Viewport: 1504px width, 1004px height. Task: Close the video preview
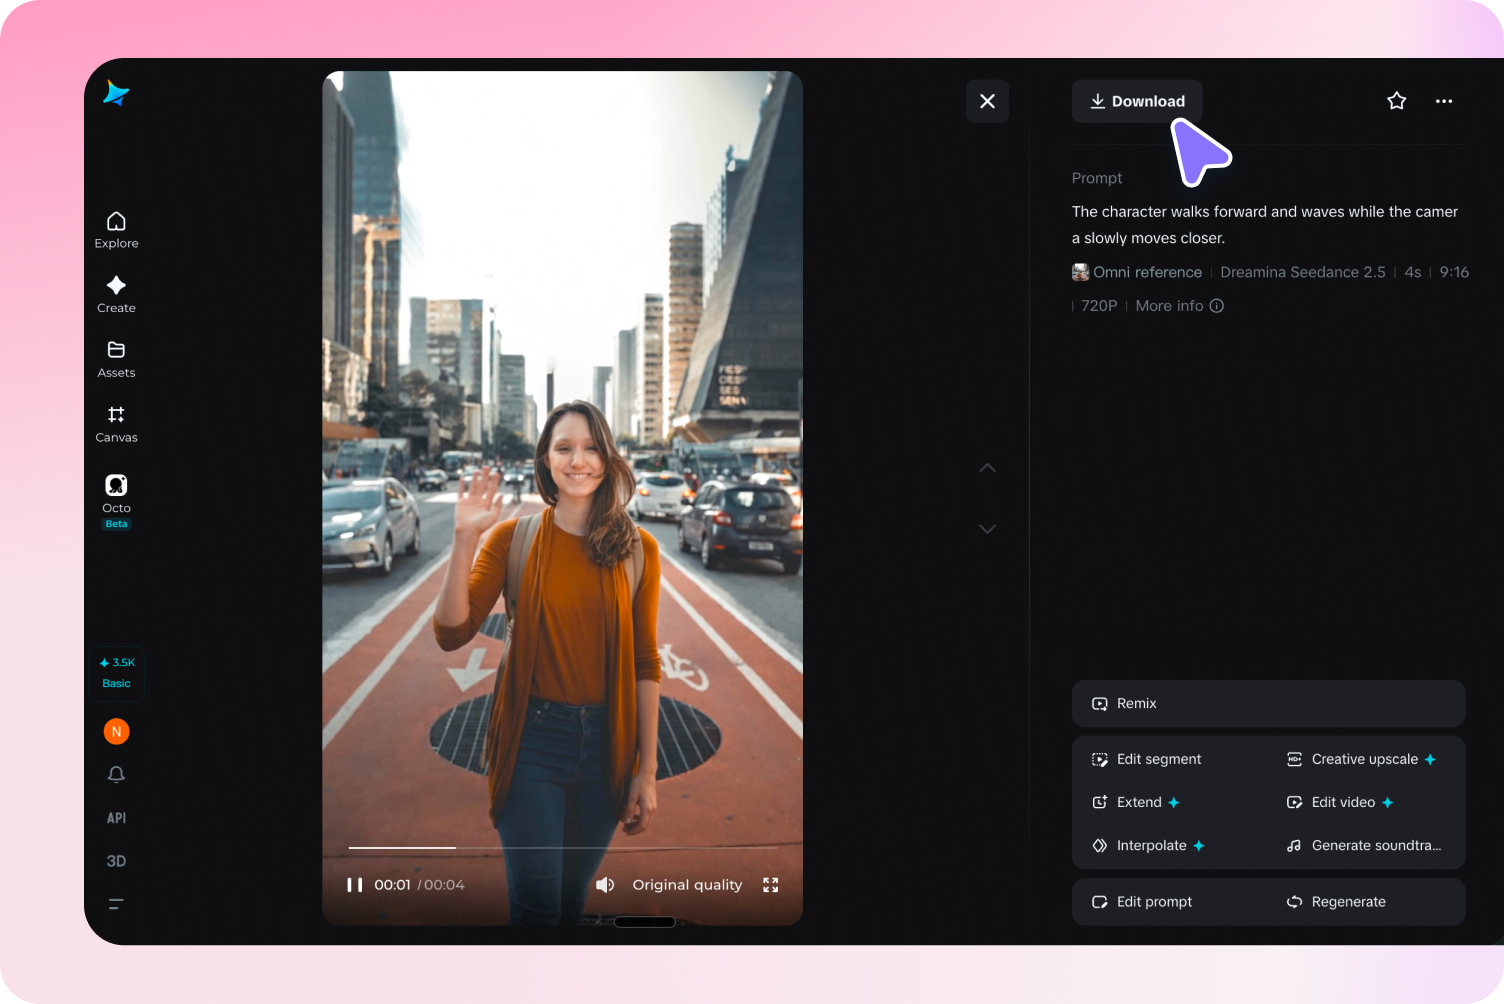[x=987, y=101]
